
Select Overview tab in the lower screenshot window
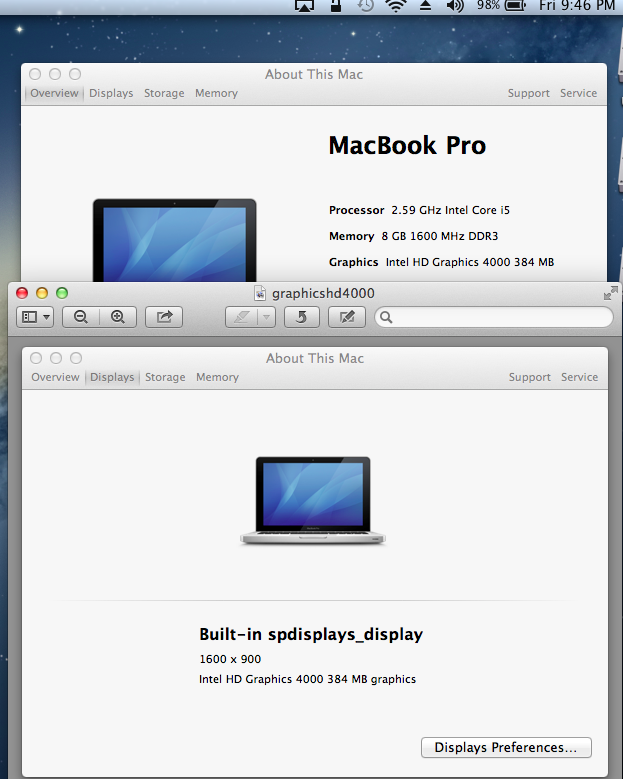(55, 377)
